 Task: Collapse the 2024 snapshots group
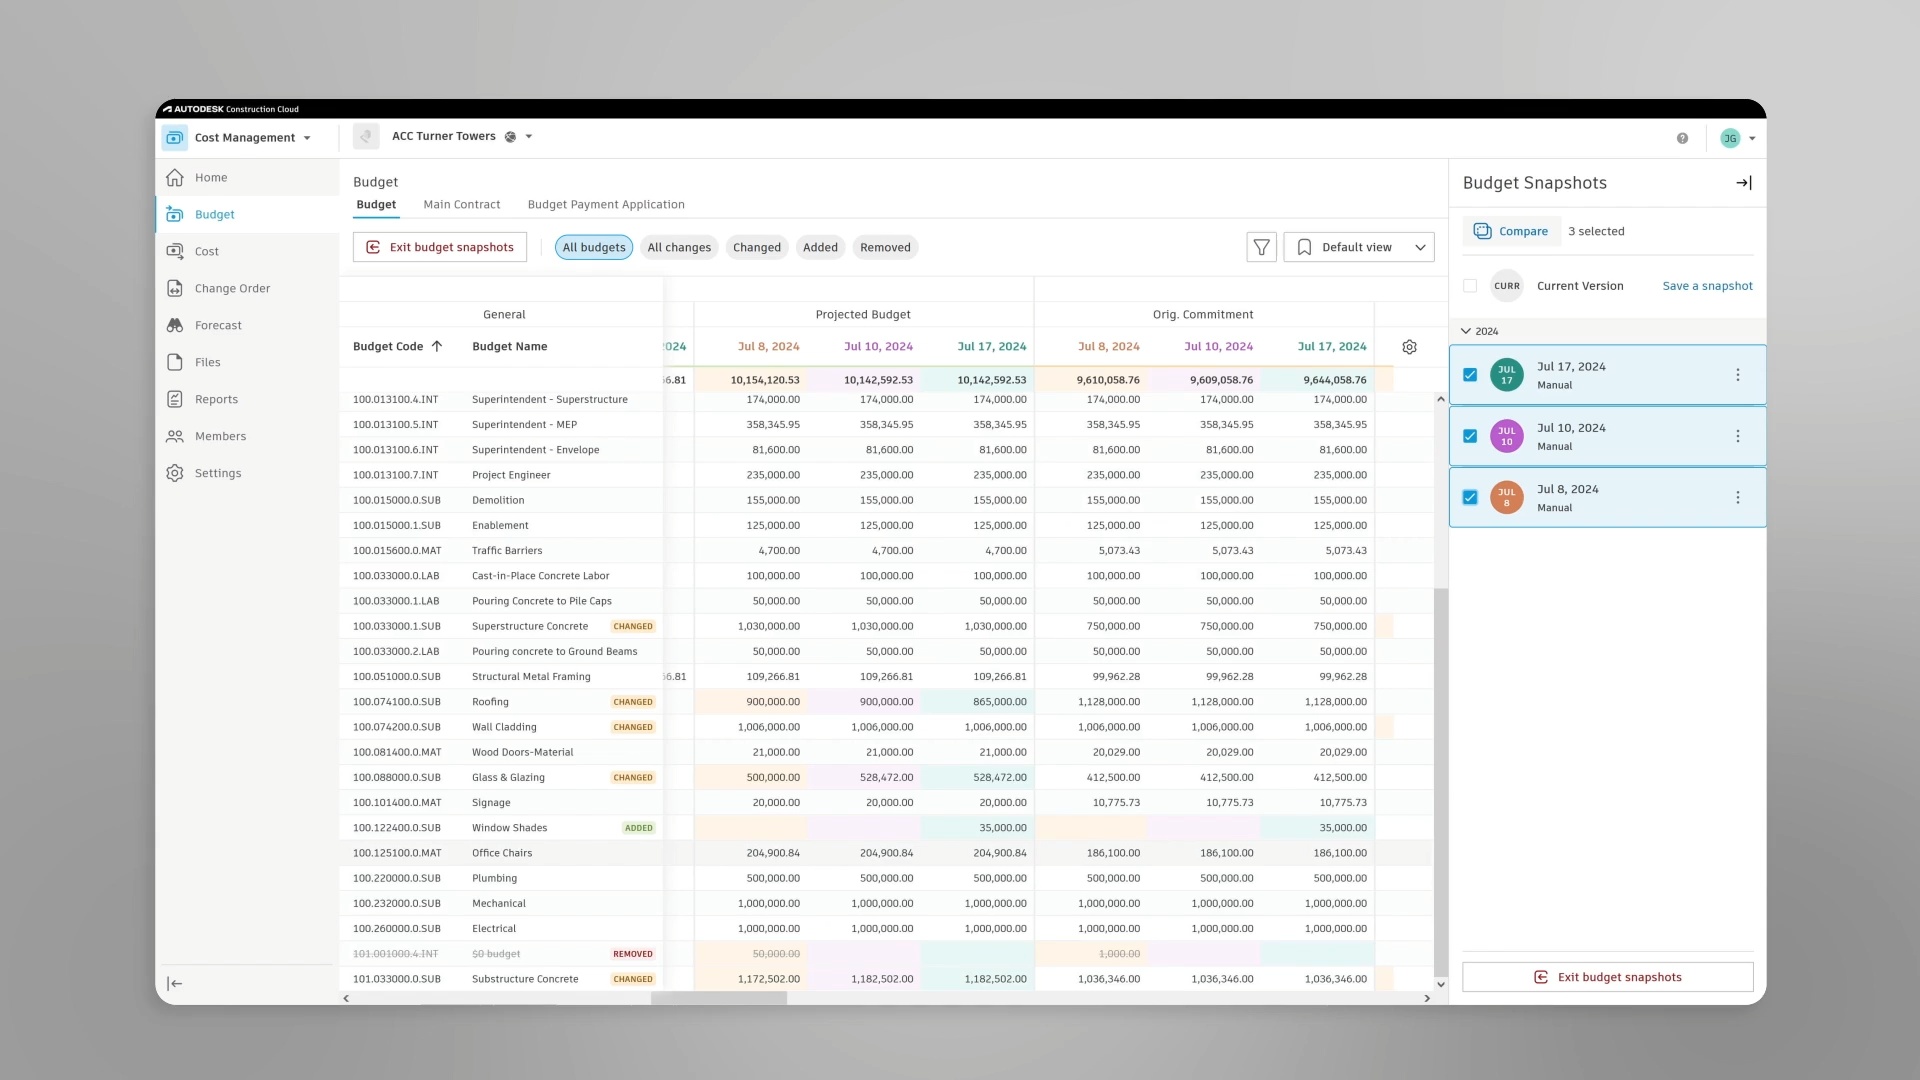coord(1467,331)
